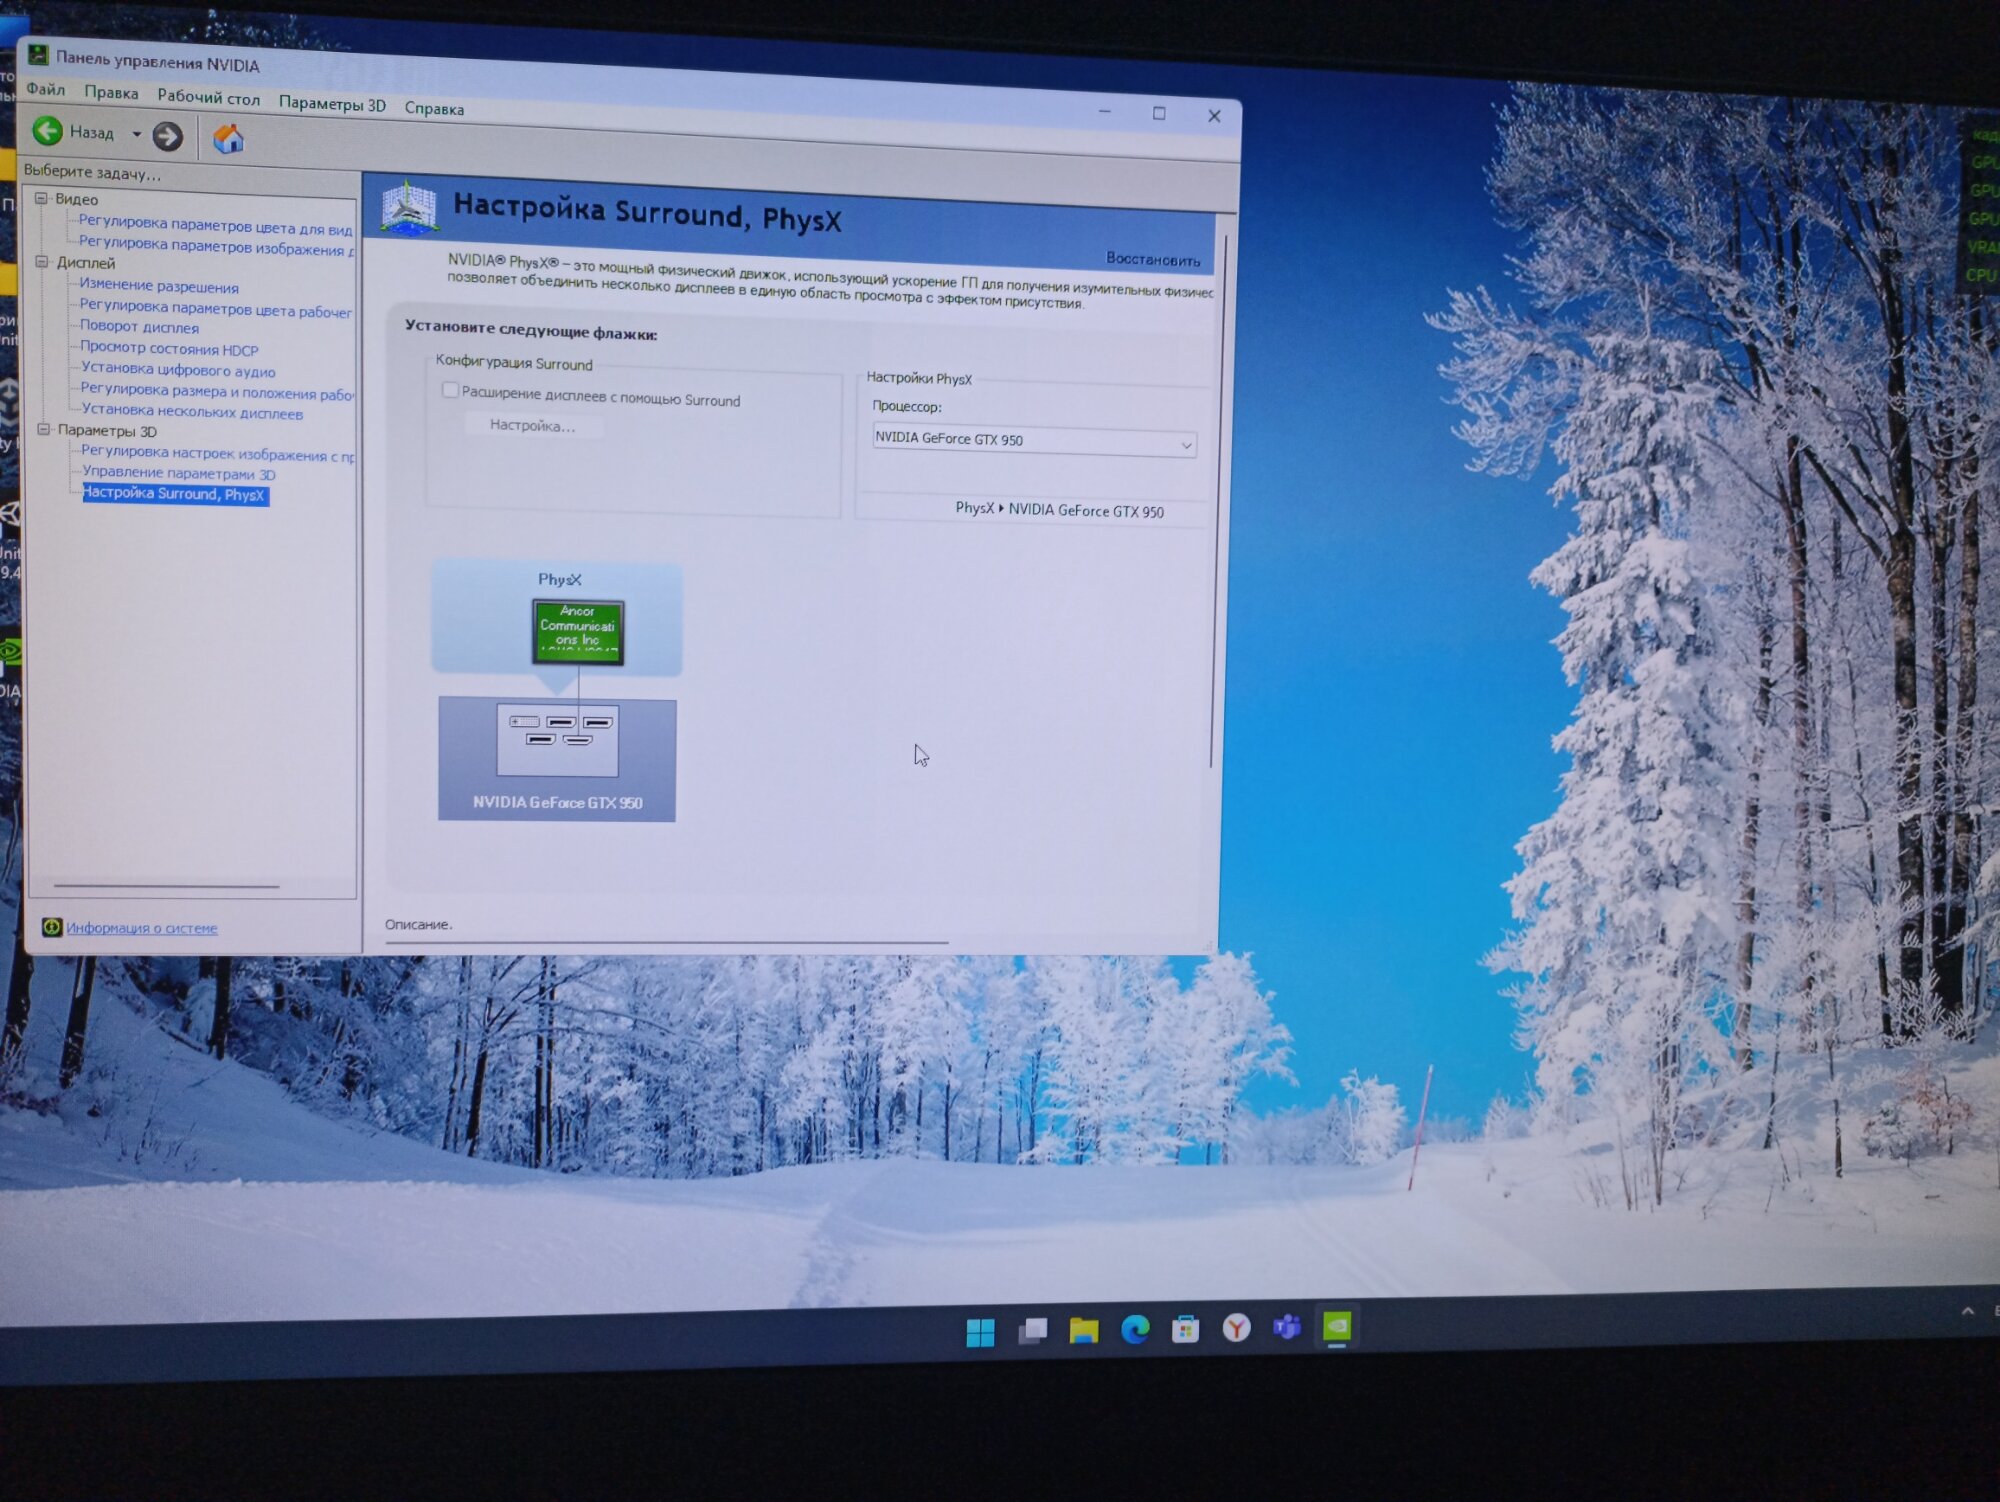Screen dimensions: 2000x1502
Task: Click the Home house icon
Action: click(x=228, y=139)
